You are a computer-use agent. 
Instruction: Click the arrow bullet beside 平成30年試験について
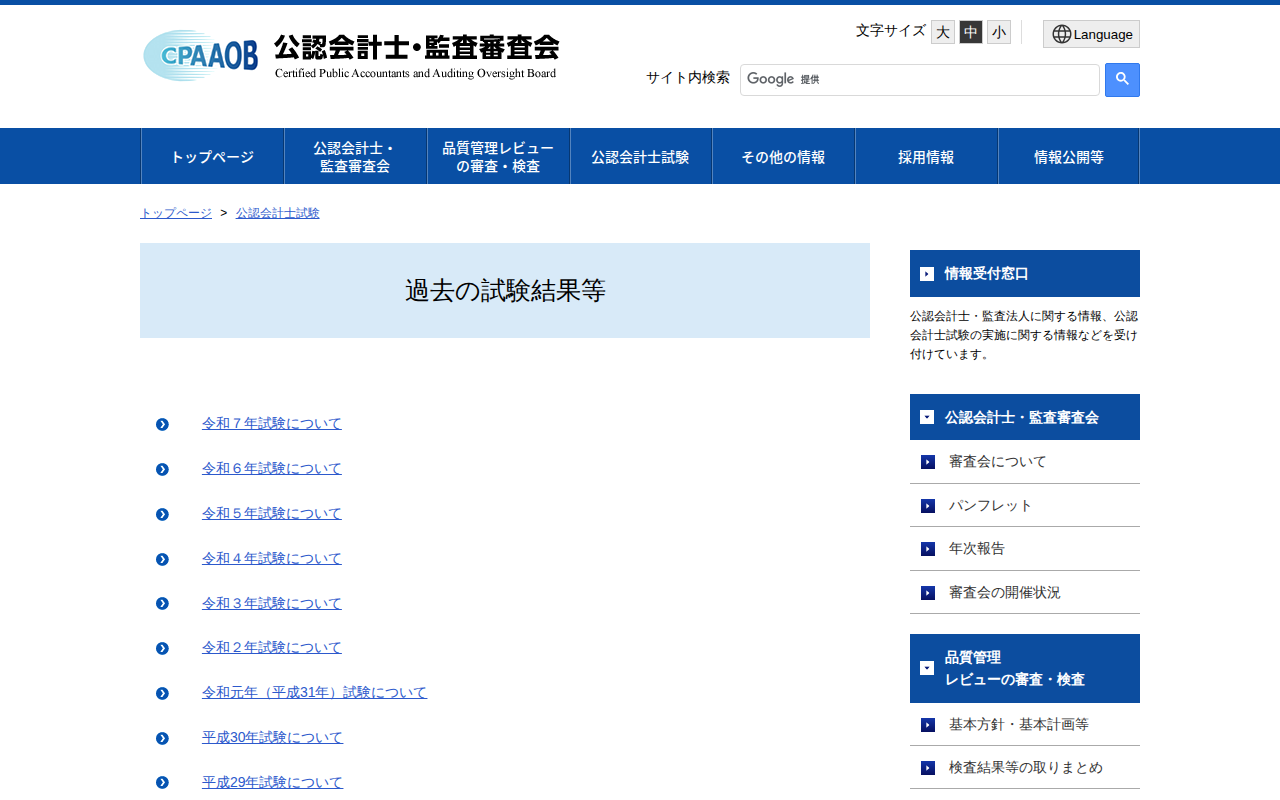[x=162, y=738]
